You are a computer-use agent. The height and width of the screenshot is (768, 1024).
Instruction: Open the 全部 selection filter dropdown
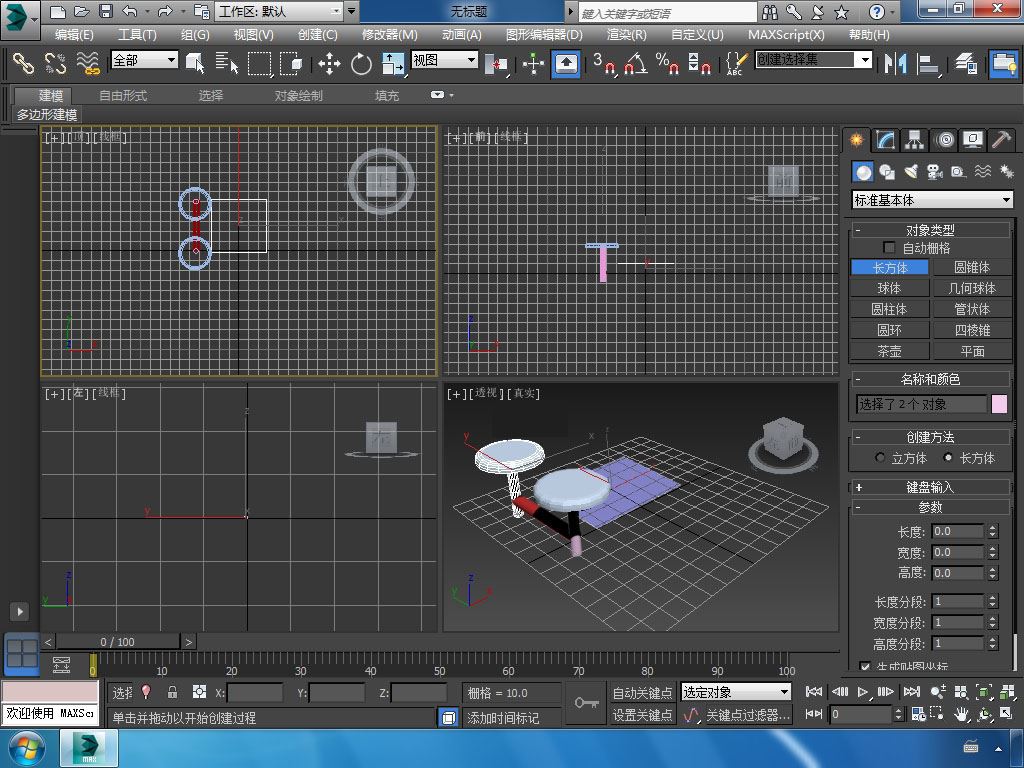click(144, 60)
